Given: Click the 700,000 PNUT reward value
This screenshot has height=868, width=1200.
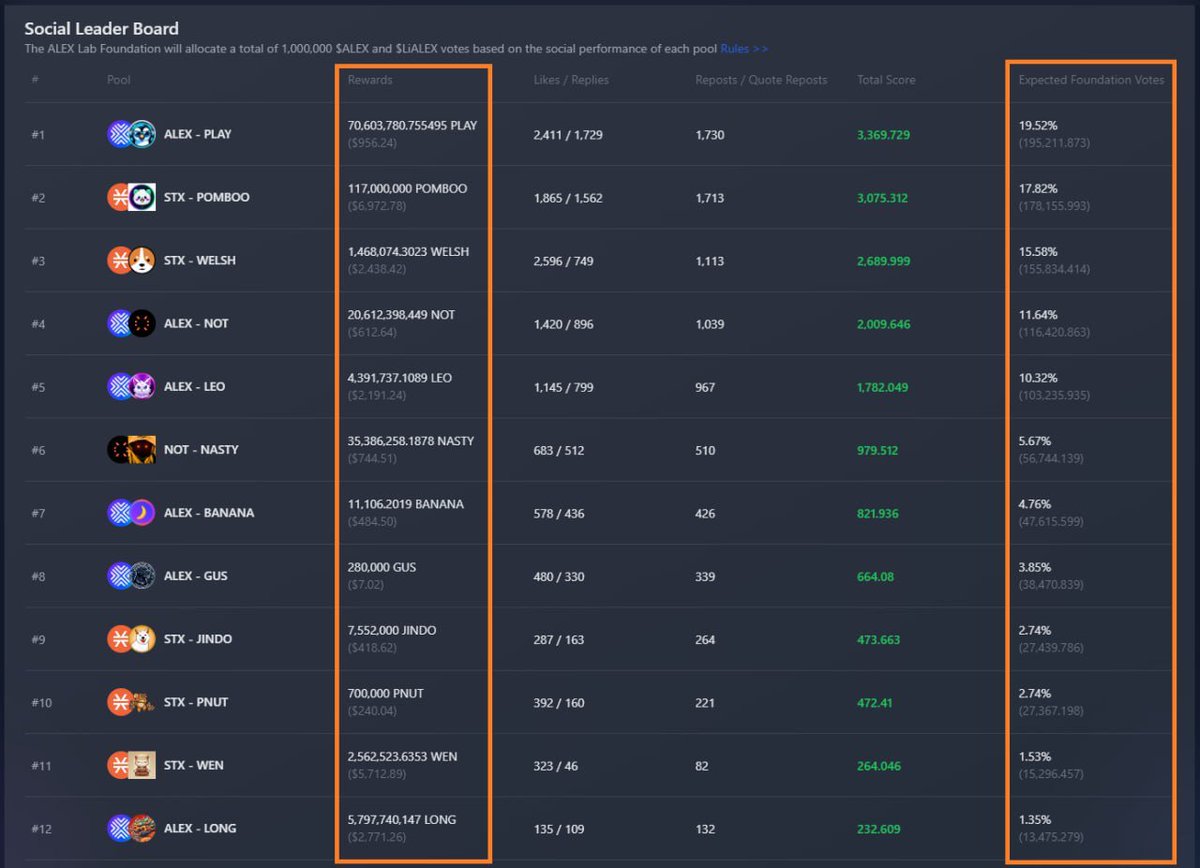Looking at the screenshot, I should (386, 693).
